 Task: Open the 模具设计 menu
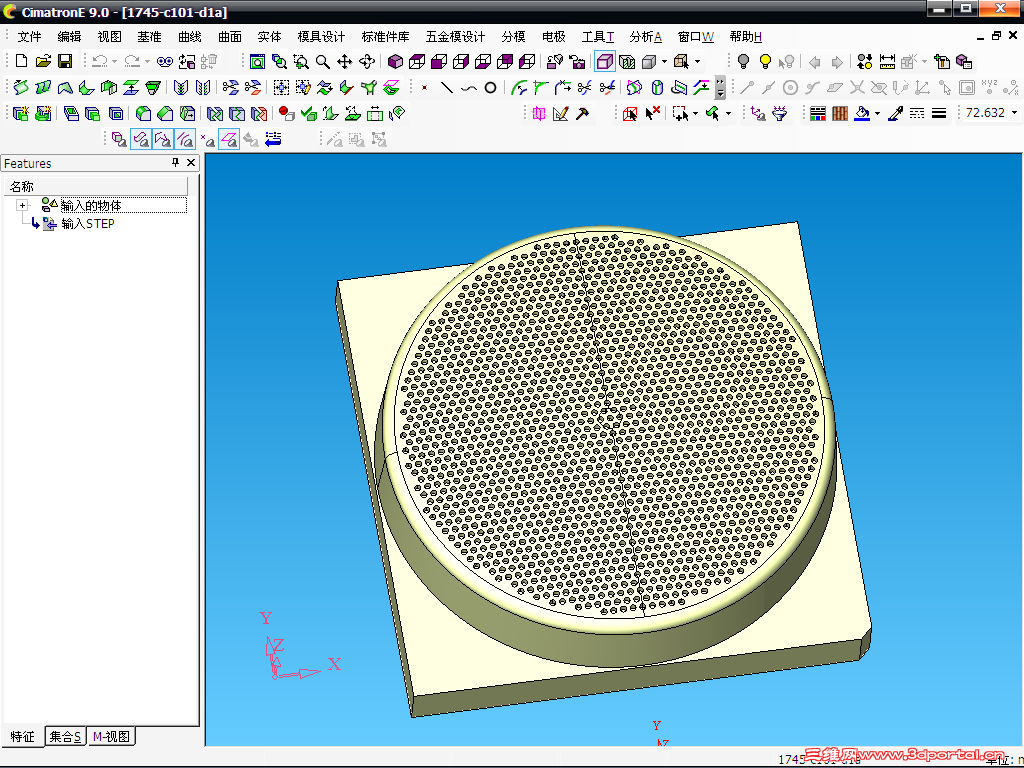point(321,37)
